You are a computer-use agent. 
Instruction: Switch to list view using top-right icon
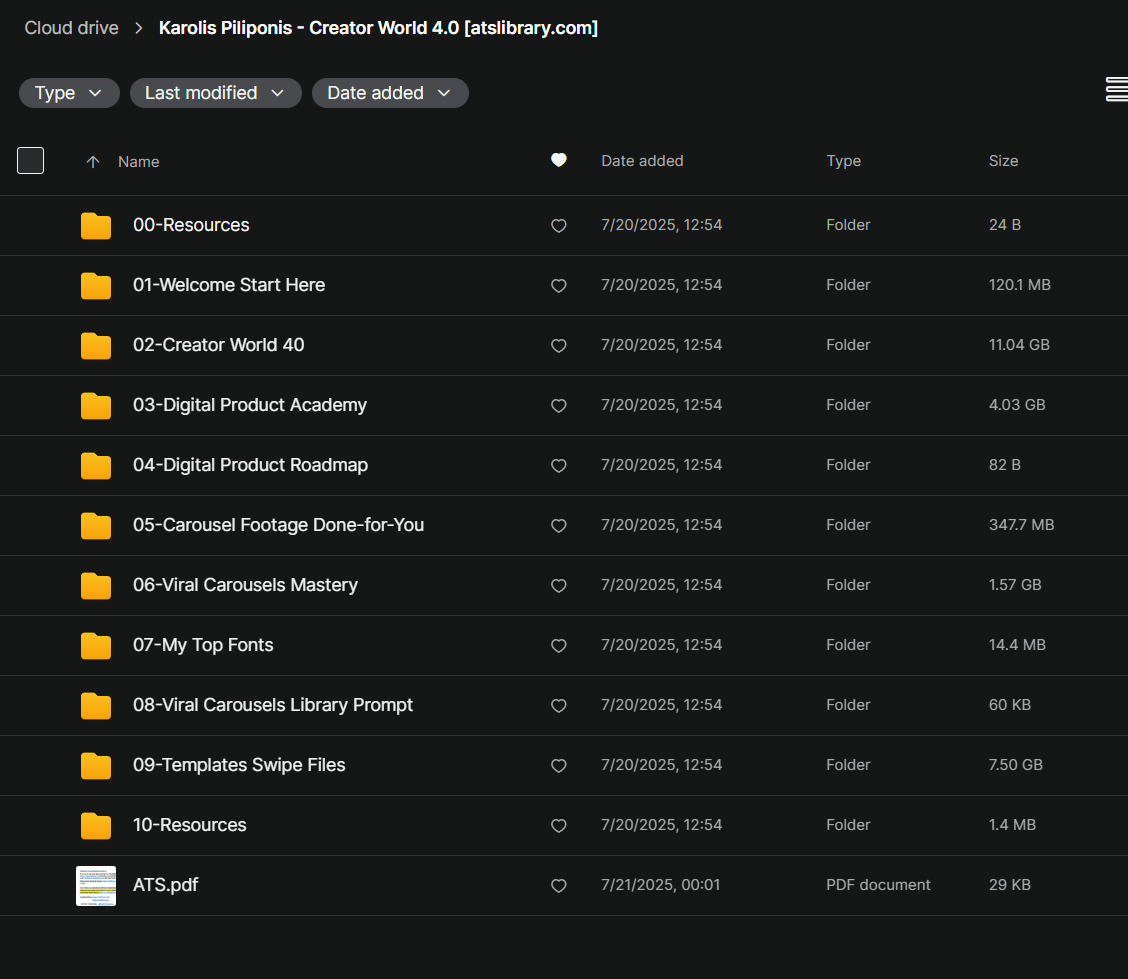coord(1116,90)
